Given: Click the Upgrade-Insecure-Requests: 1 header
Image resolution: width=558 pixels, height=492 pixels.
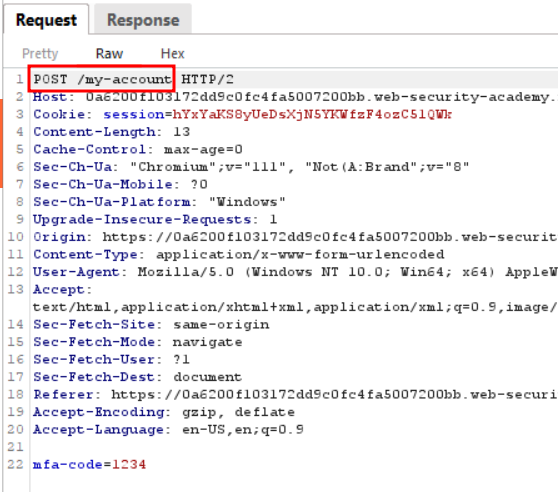Looking at the screenshot, I should (x=155, y=219).
